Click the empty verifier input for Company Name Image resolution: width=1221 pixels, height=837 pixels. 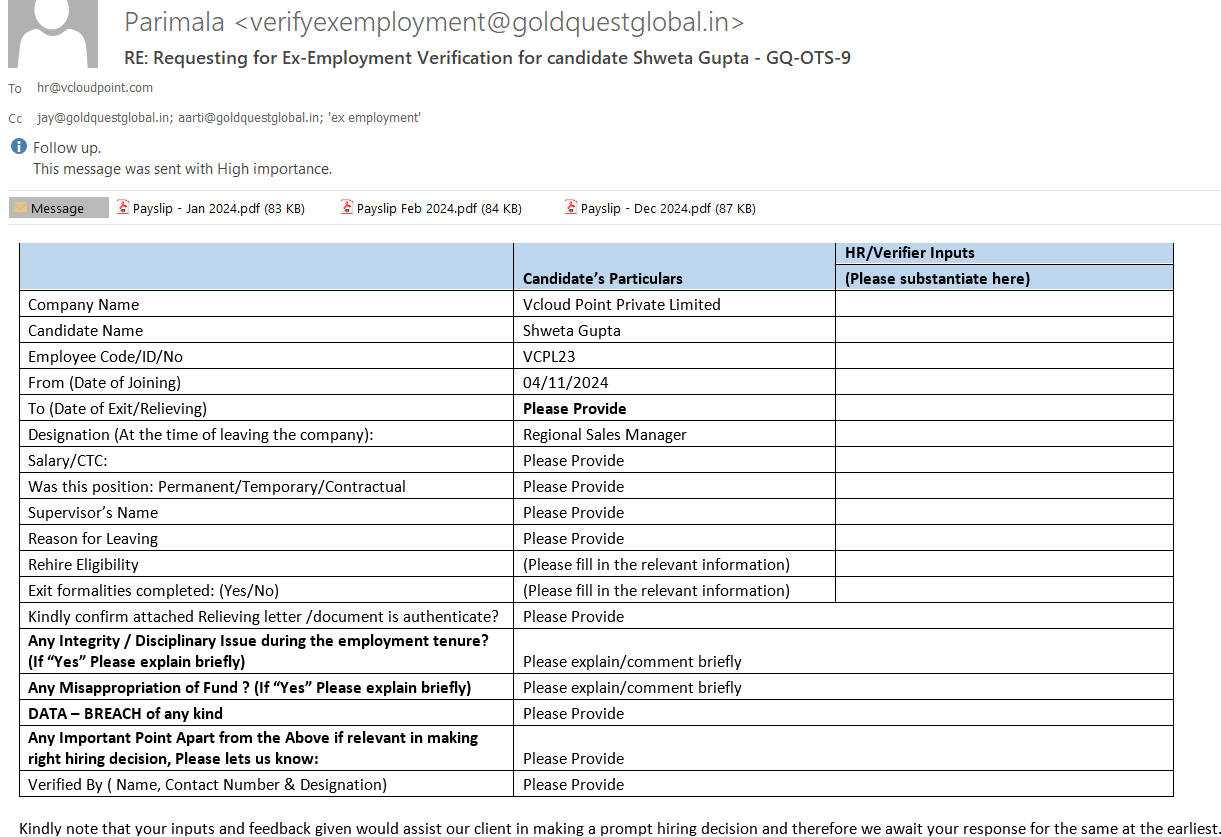click(x=1004, y=304)
